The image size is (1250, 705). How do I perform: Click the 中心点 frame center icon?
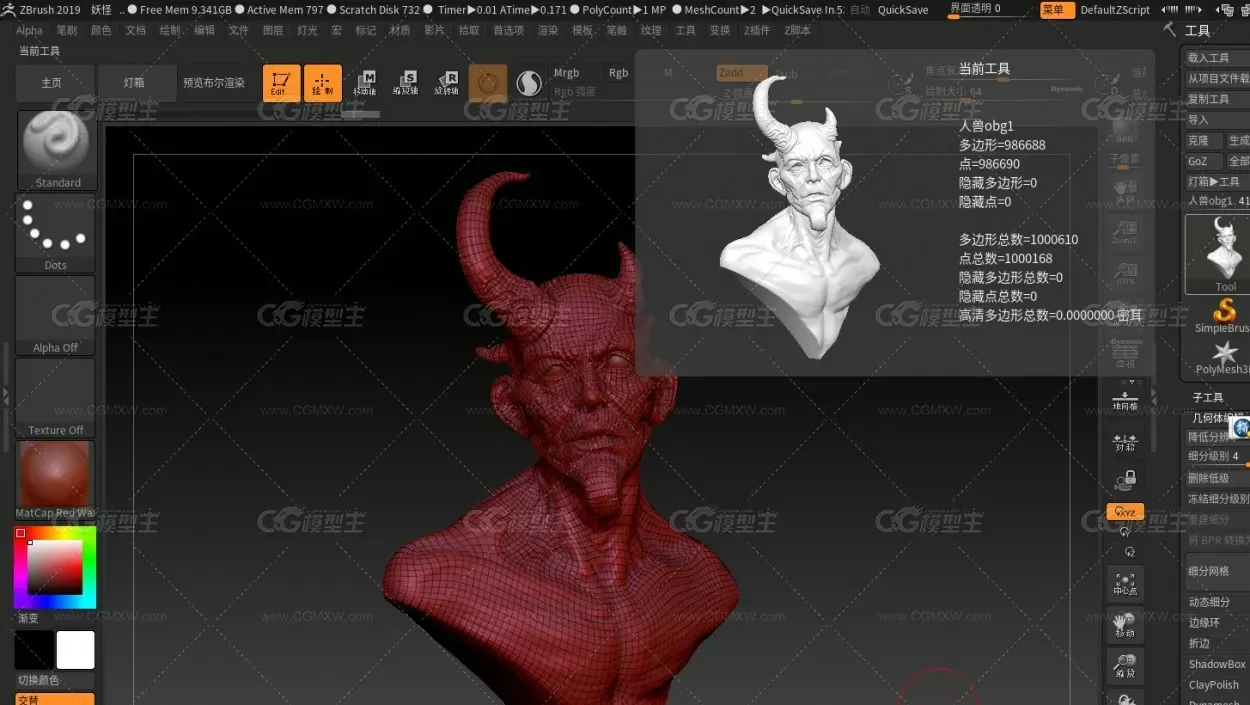point(1125,583)
